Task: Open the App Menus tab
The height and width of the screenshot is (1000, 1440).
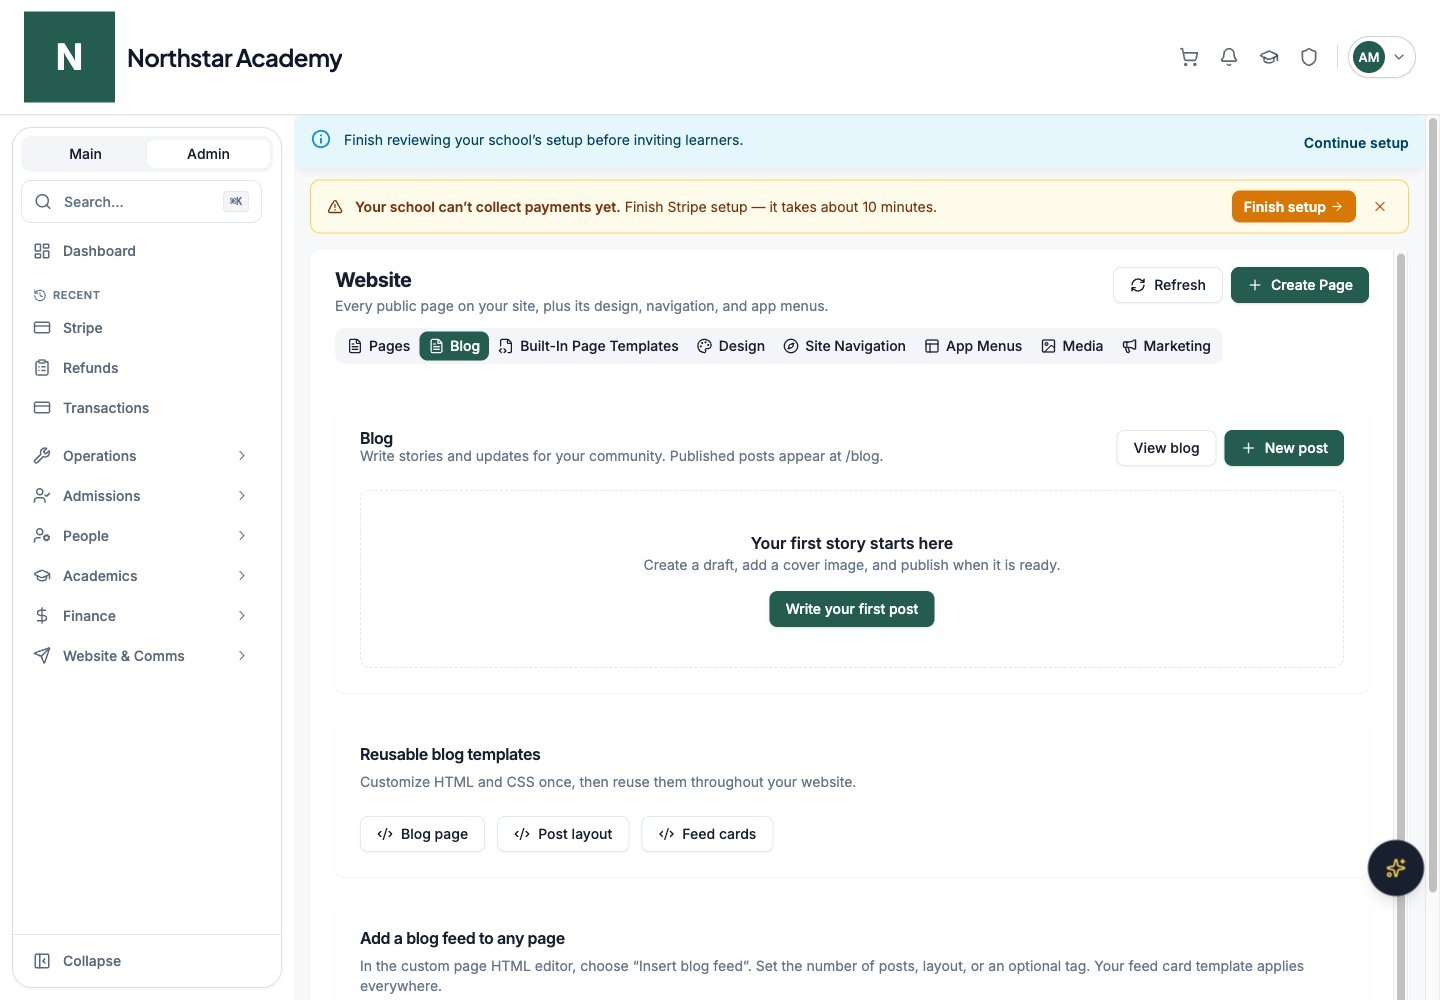Action: click(x=973, y=346)
